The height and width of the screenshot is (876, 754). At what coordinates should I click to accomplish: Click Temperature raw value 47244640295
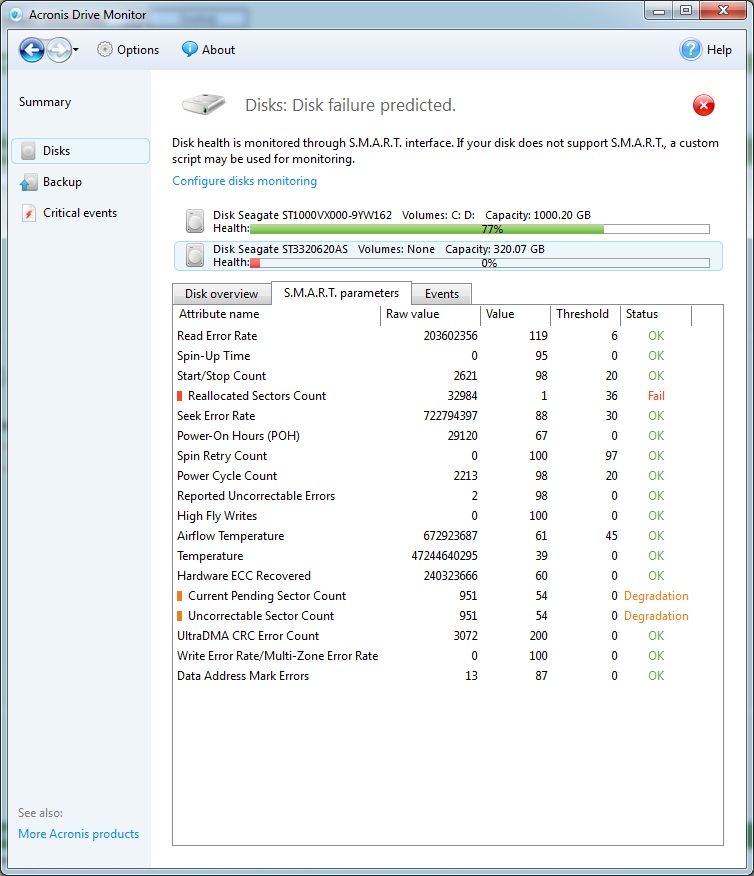(x=445, y=556)
